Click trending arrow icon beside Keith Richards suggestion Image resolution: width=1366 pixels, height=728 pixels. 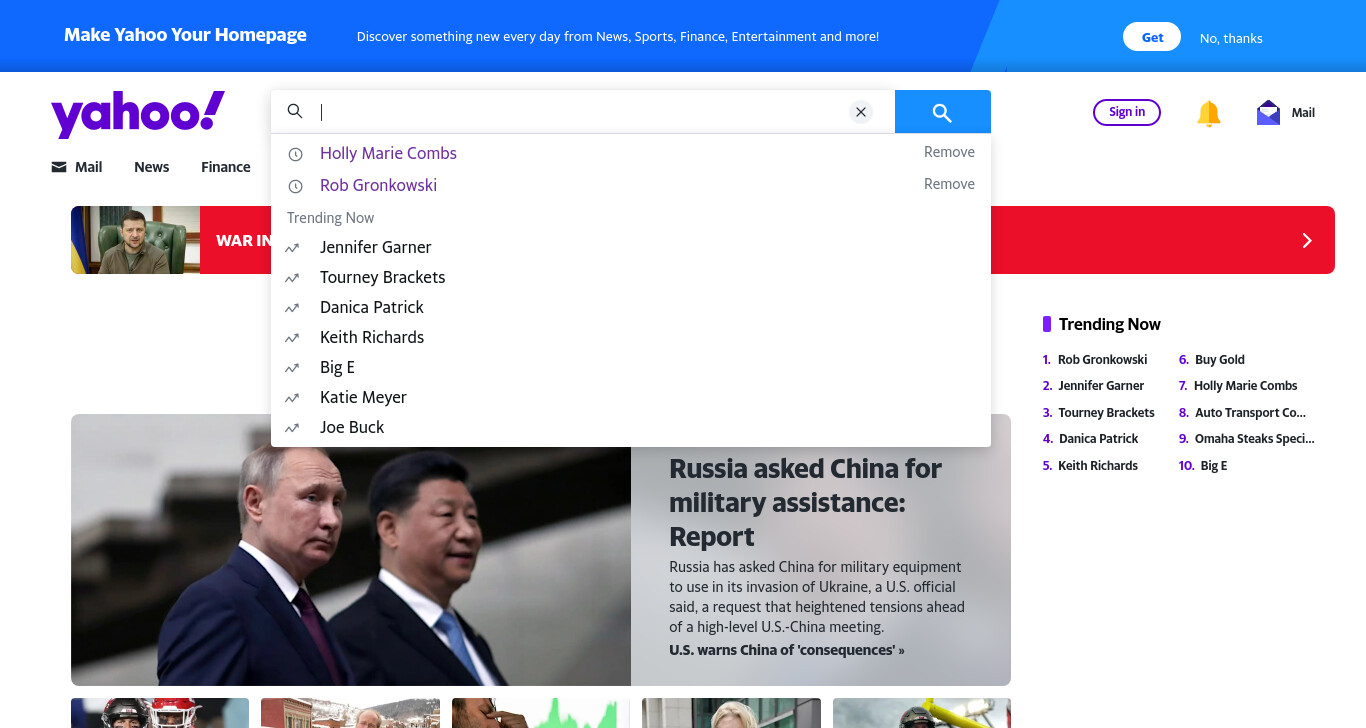(x=292, y=338)
